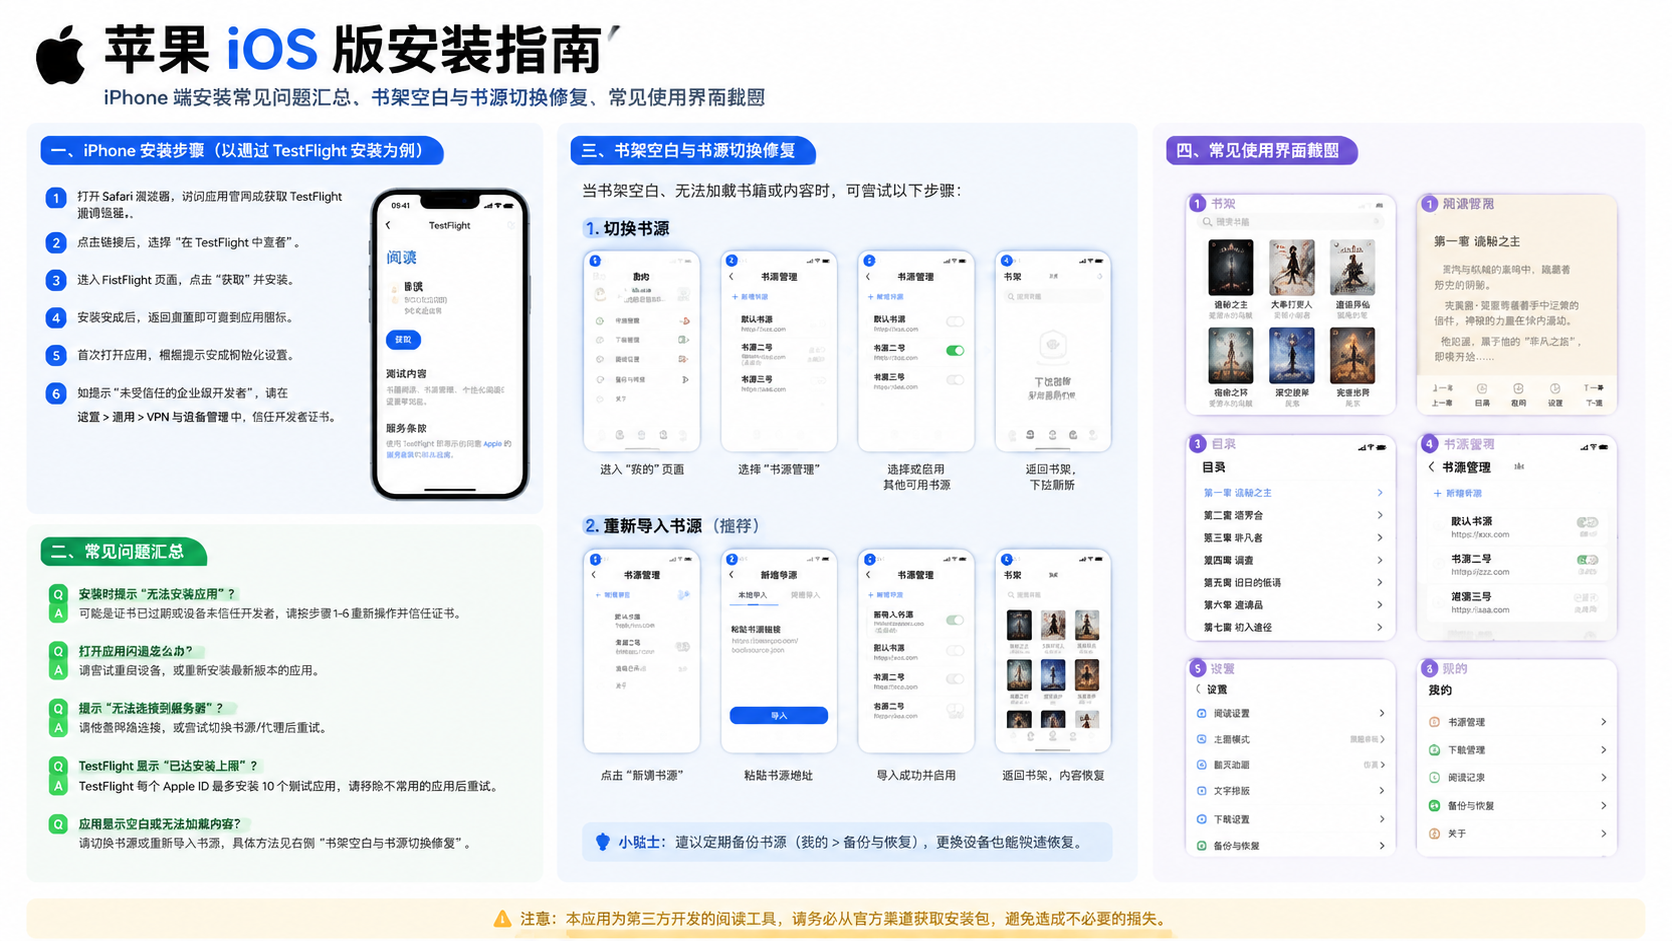Toggle 书源三号 switch in panel 4 书源管理
Image resolution: width=1672 pixels, height=941 pixels.
(1587, 598)
